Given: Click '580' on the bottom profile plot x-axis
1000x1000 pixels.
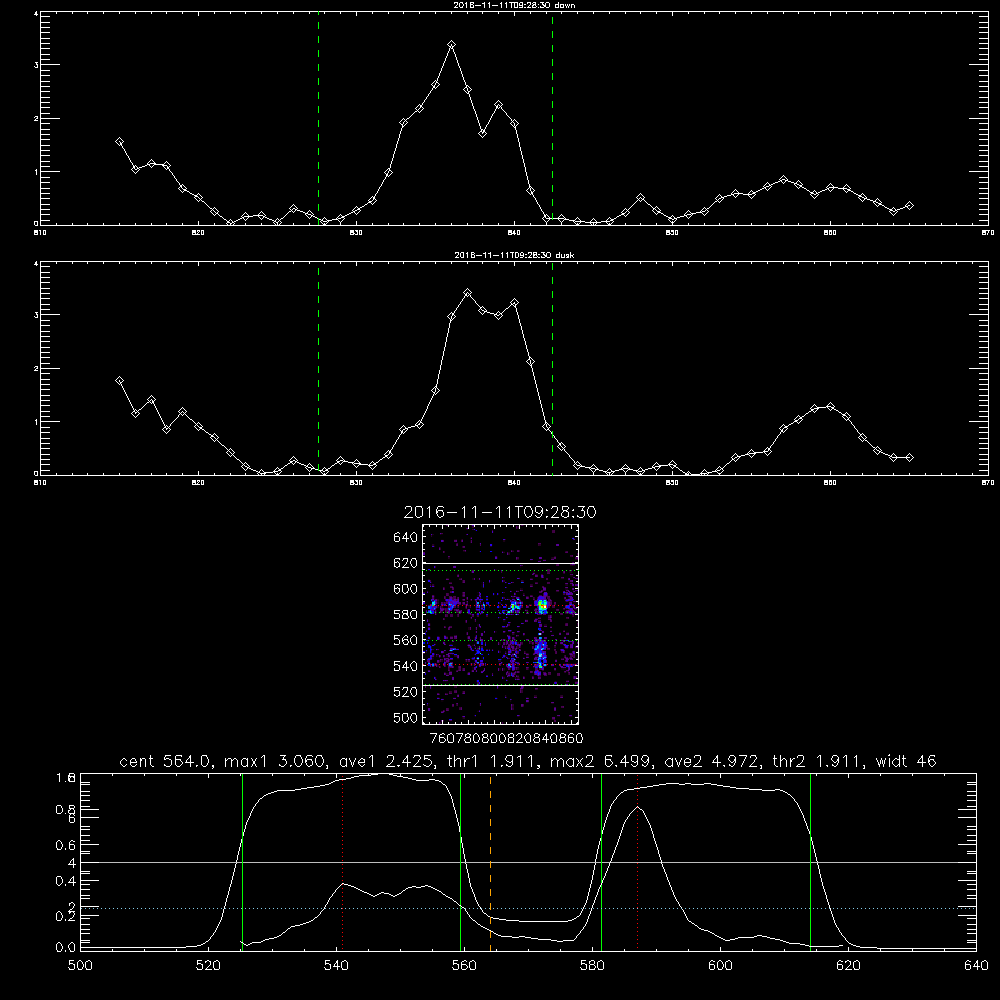Looking at the screenshot, I should [x=592, y=966].
